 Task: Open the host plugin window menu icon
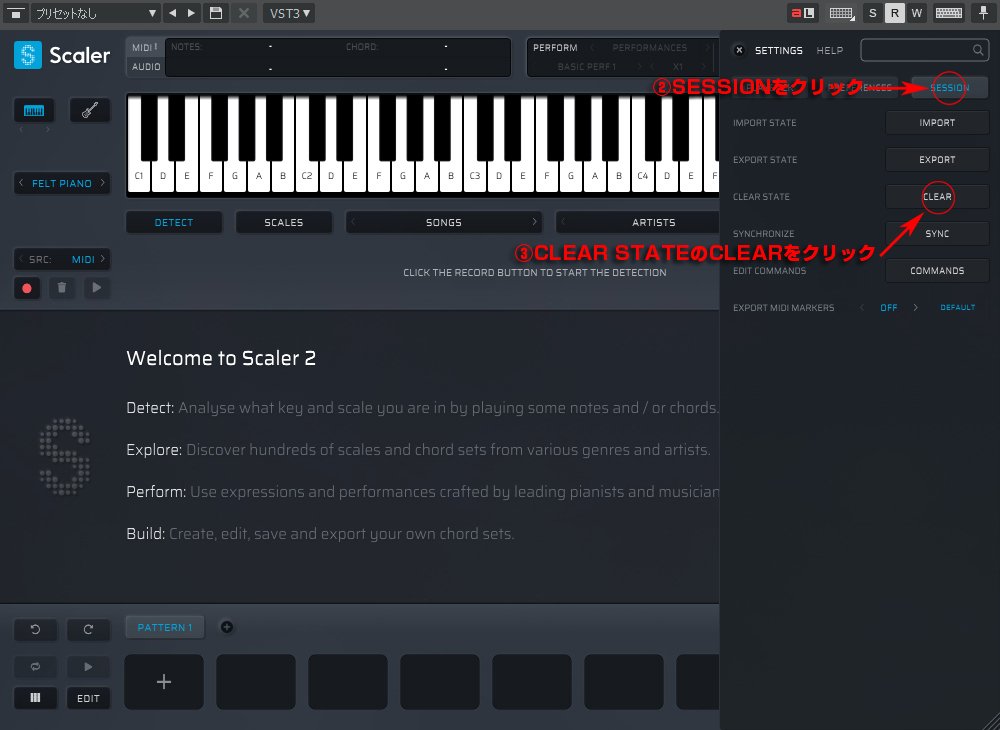(x=15, y=13)
